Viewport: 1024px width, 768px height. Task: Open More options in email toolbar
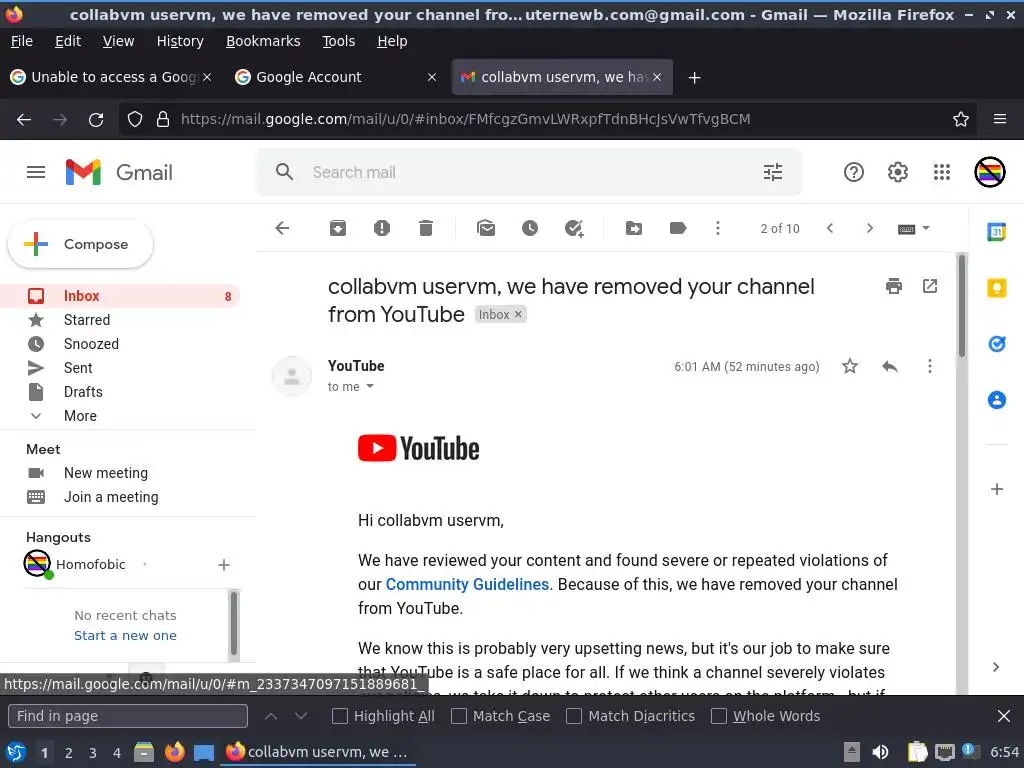[718, 228]
